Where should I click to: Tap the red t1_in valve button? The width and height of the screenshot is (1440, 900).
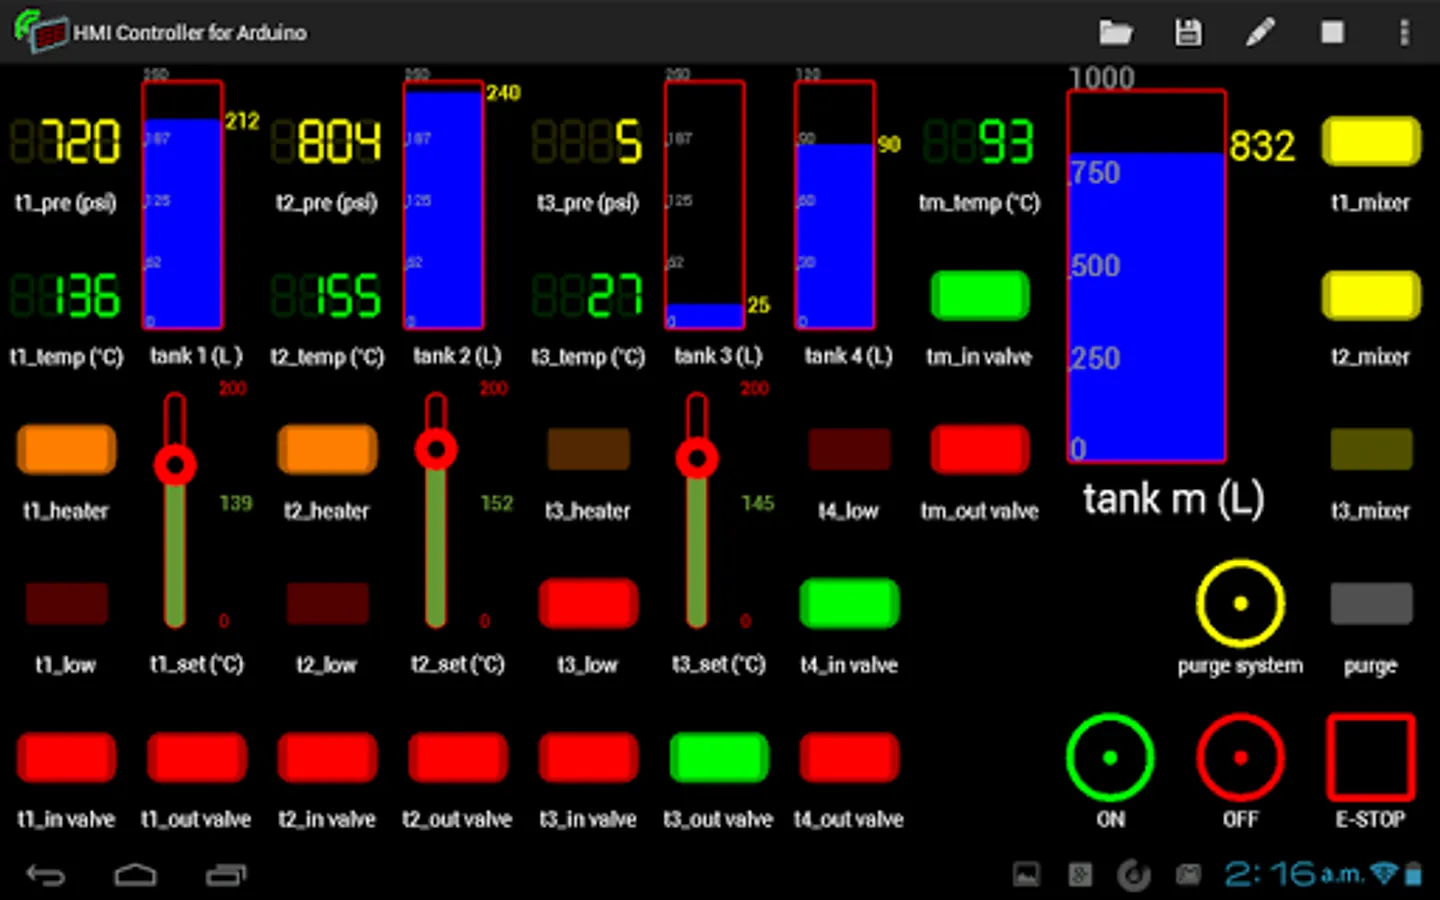(66, 757)
